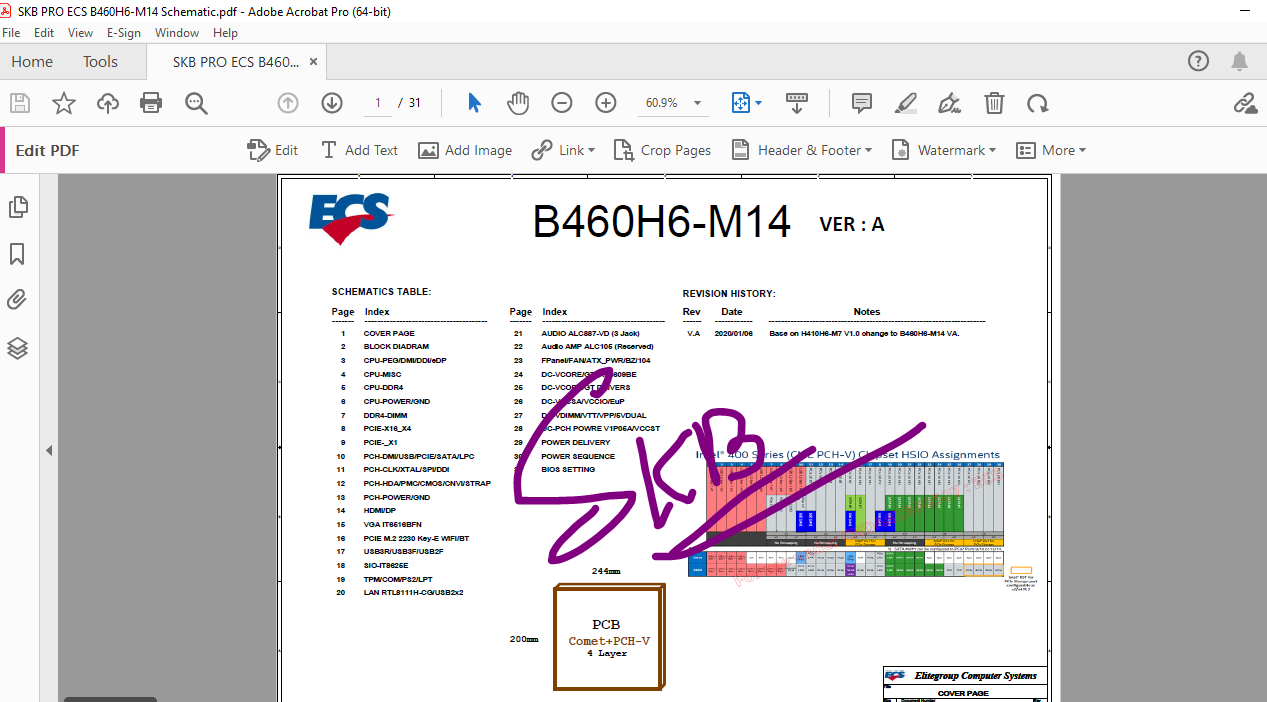Screen dimensions: 1267x702
Task: Click the Add Image button
Action: (x=465, y=150)
